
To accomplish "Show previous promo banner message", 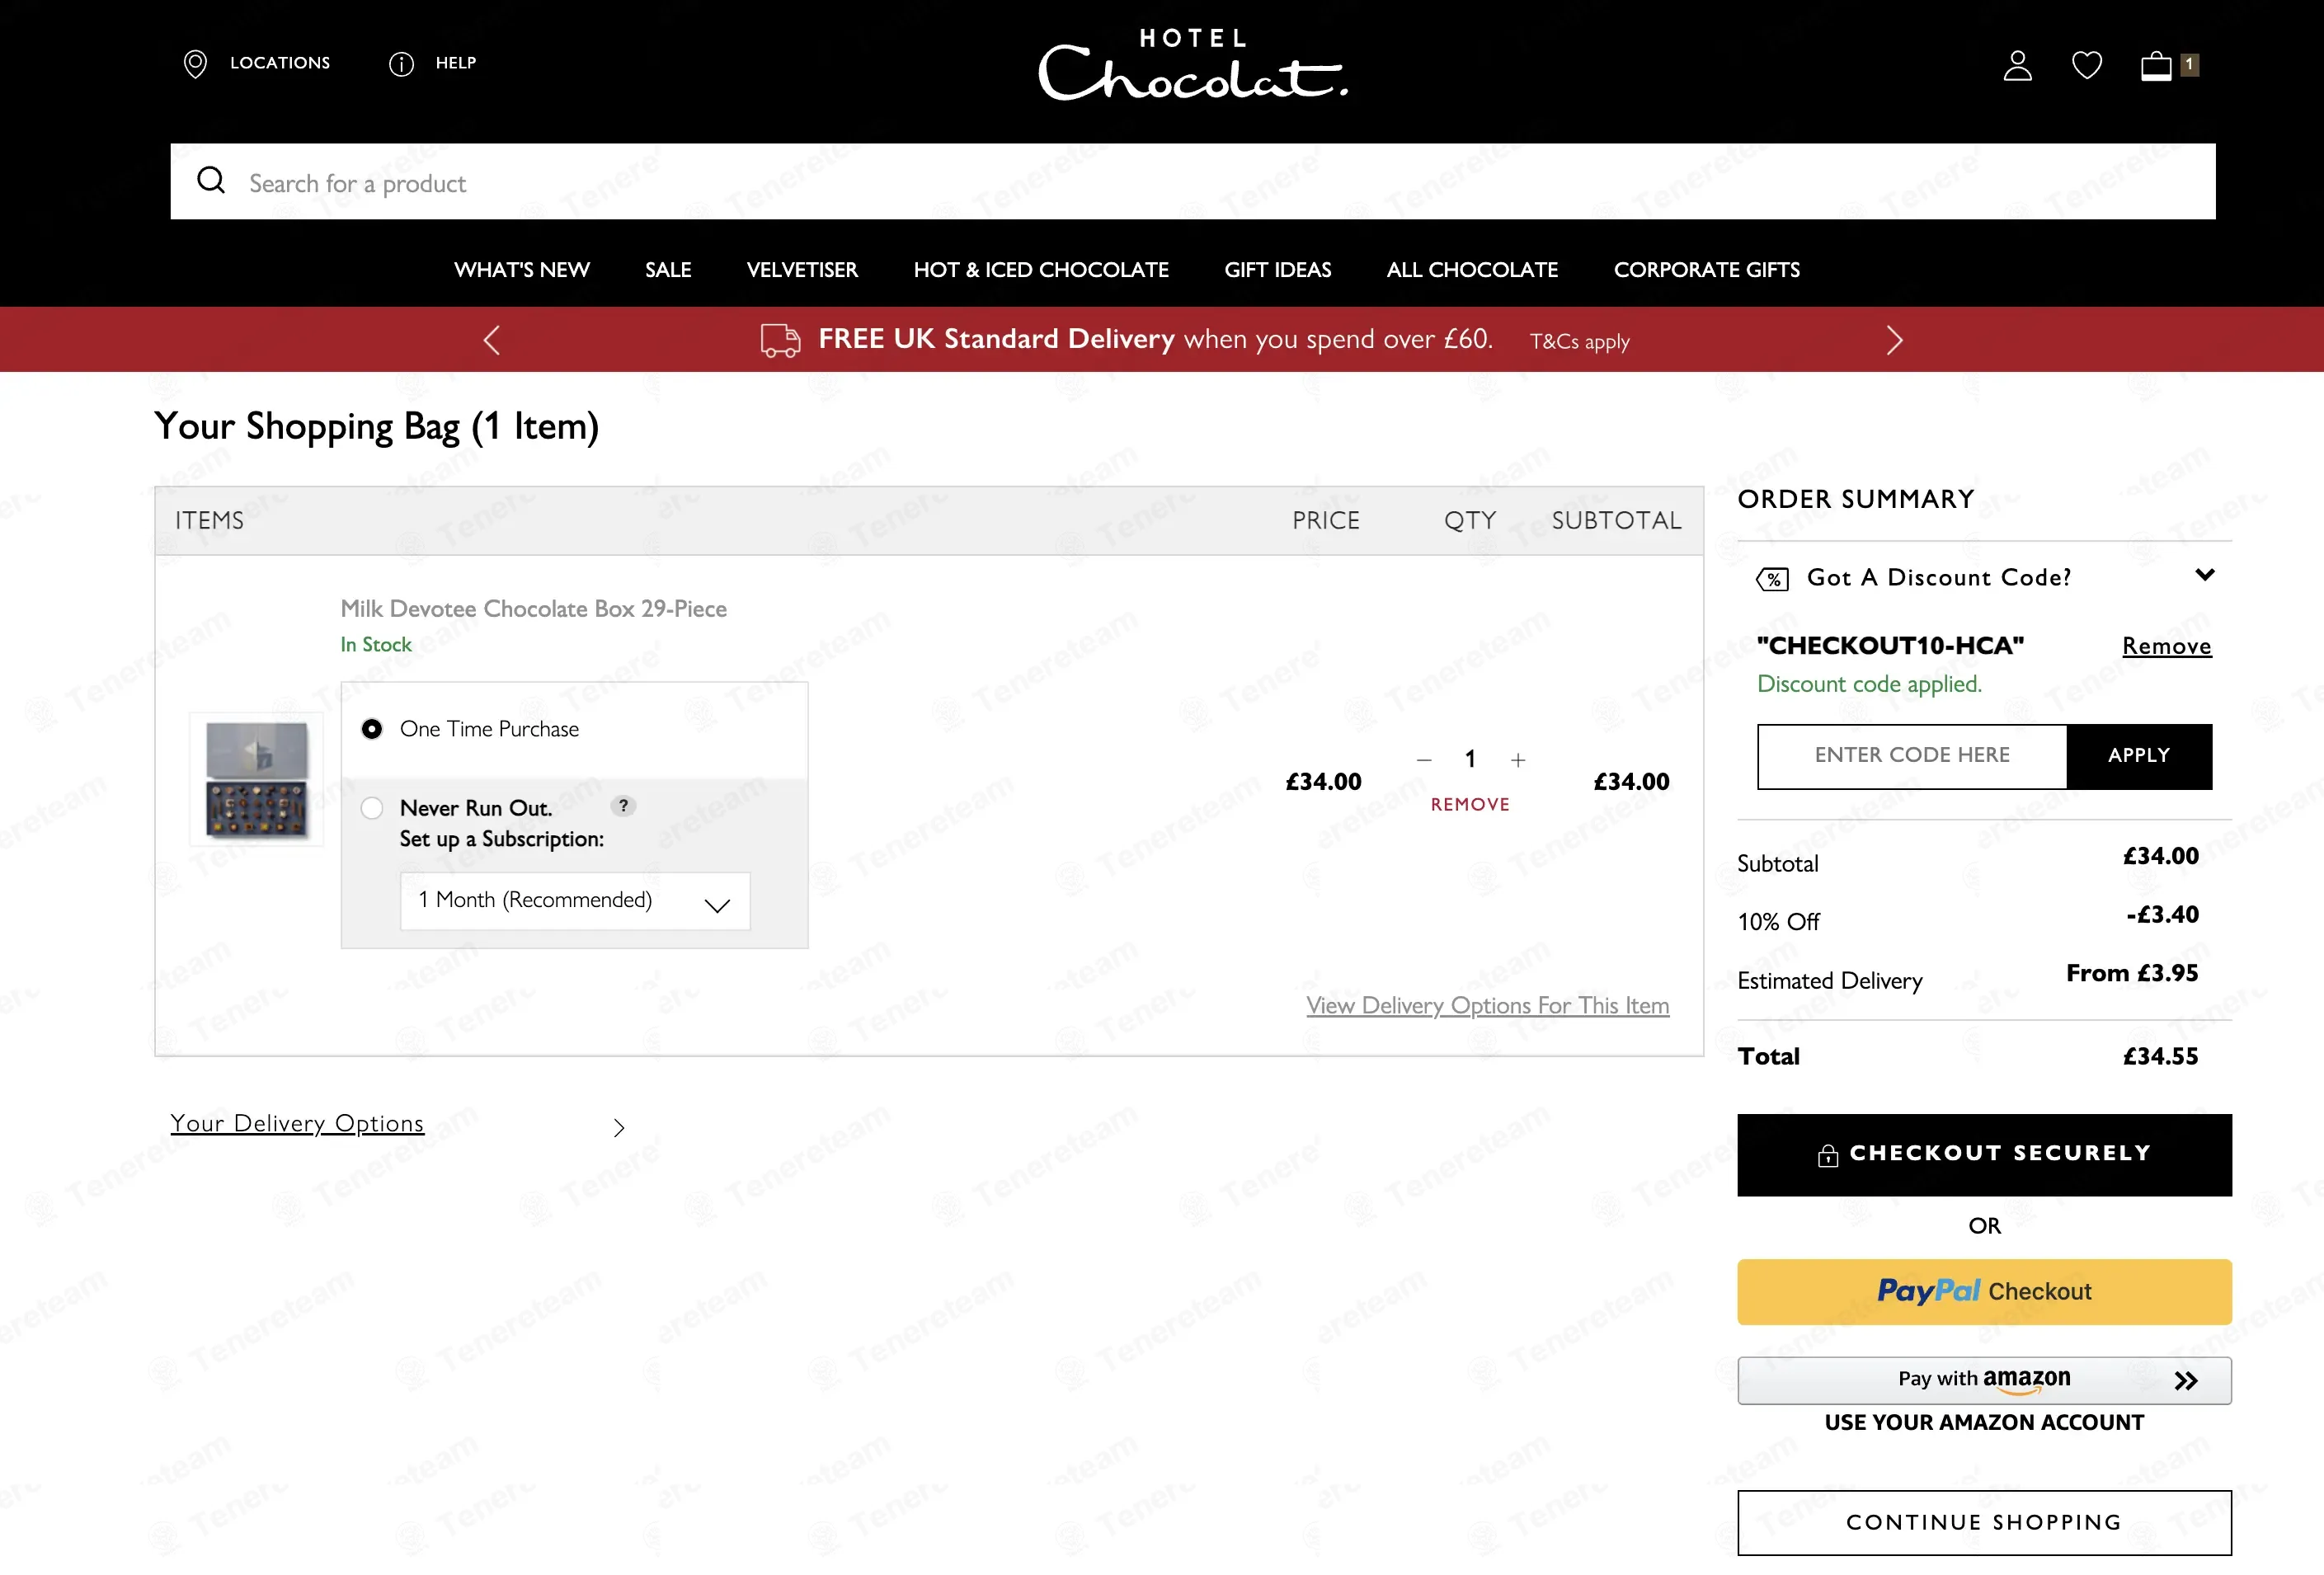I will pos(491,340).
